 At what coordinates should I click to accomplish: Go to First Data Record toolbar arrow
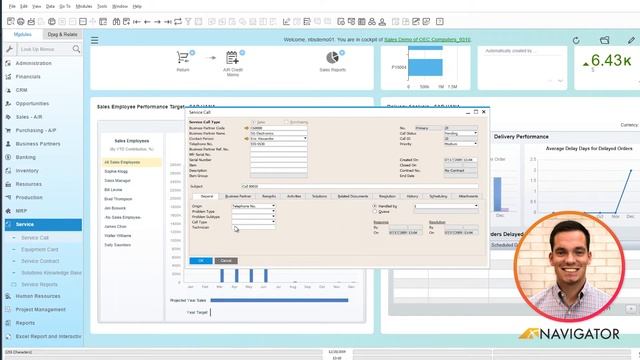pyautogui.click(x=137, y=21)
